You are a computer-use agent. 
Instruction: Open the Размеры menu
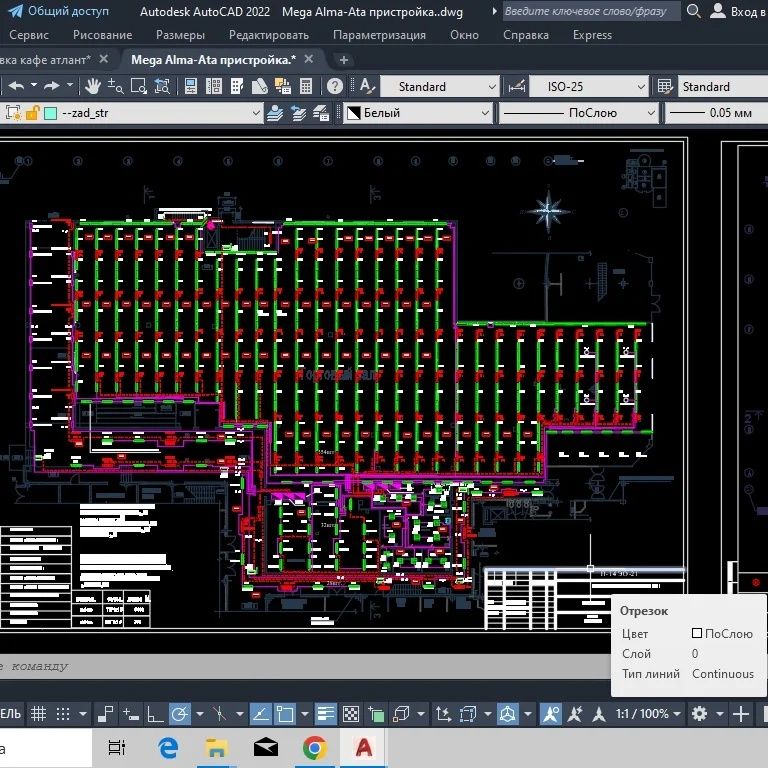[180, 35]
